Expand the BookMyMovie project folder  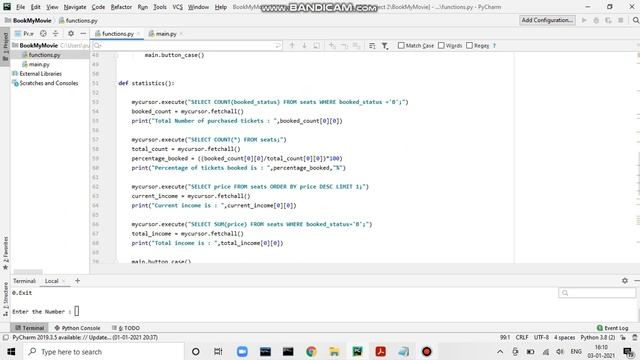[x=38, y=45]
